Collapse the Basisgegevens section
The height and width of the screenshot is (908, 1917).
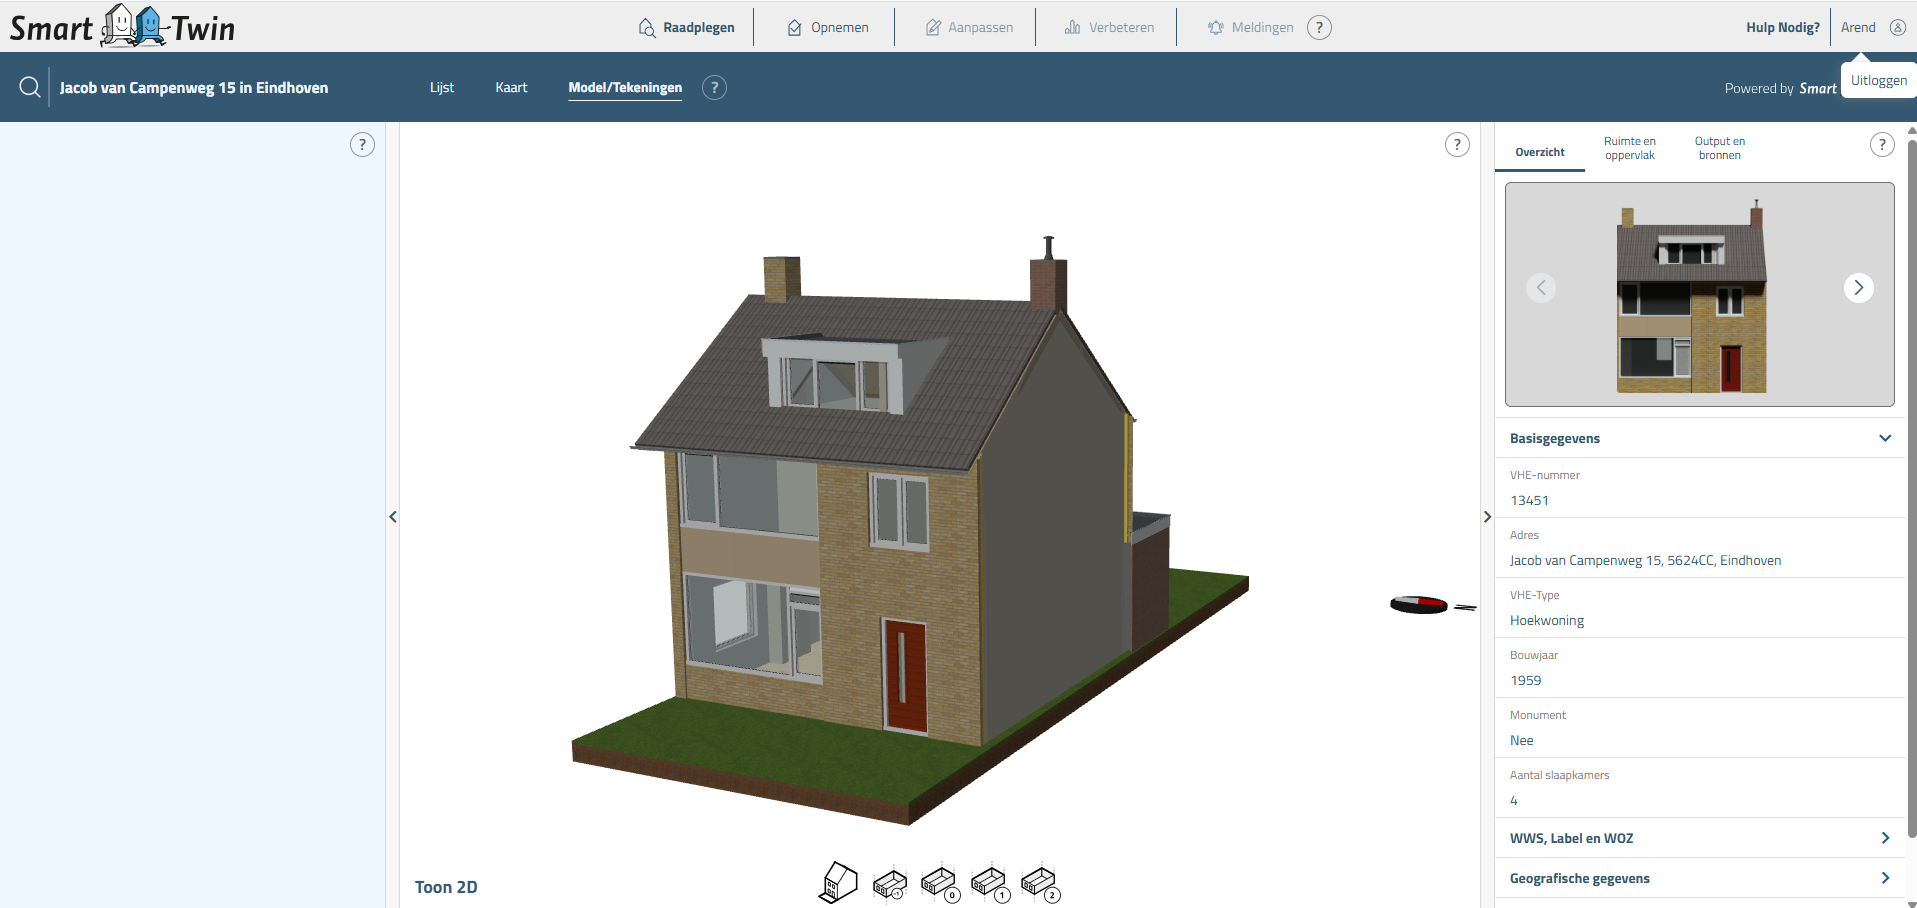coord(1885,438)
